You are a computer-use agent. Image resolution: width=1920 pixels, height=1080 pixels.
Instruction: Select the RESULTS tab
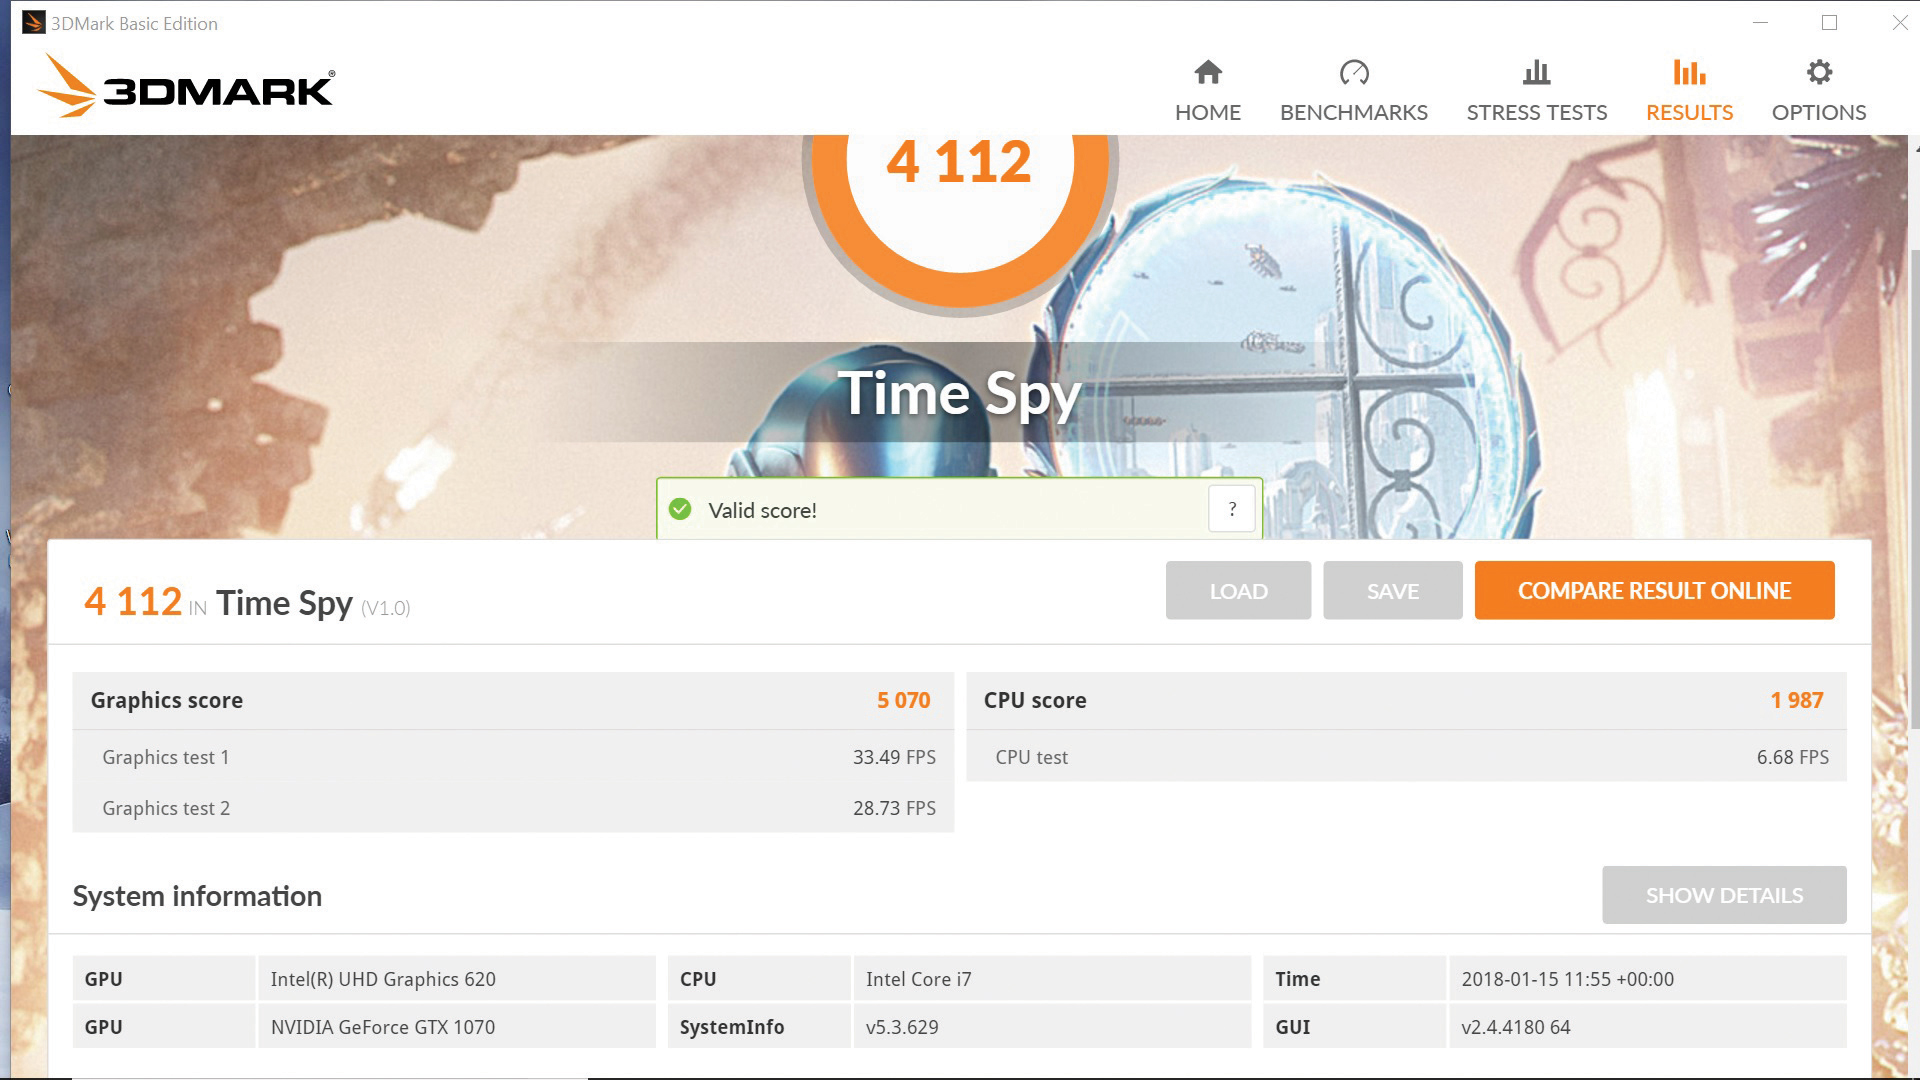pos(1689,90)
